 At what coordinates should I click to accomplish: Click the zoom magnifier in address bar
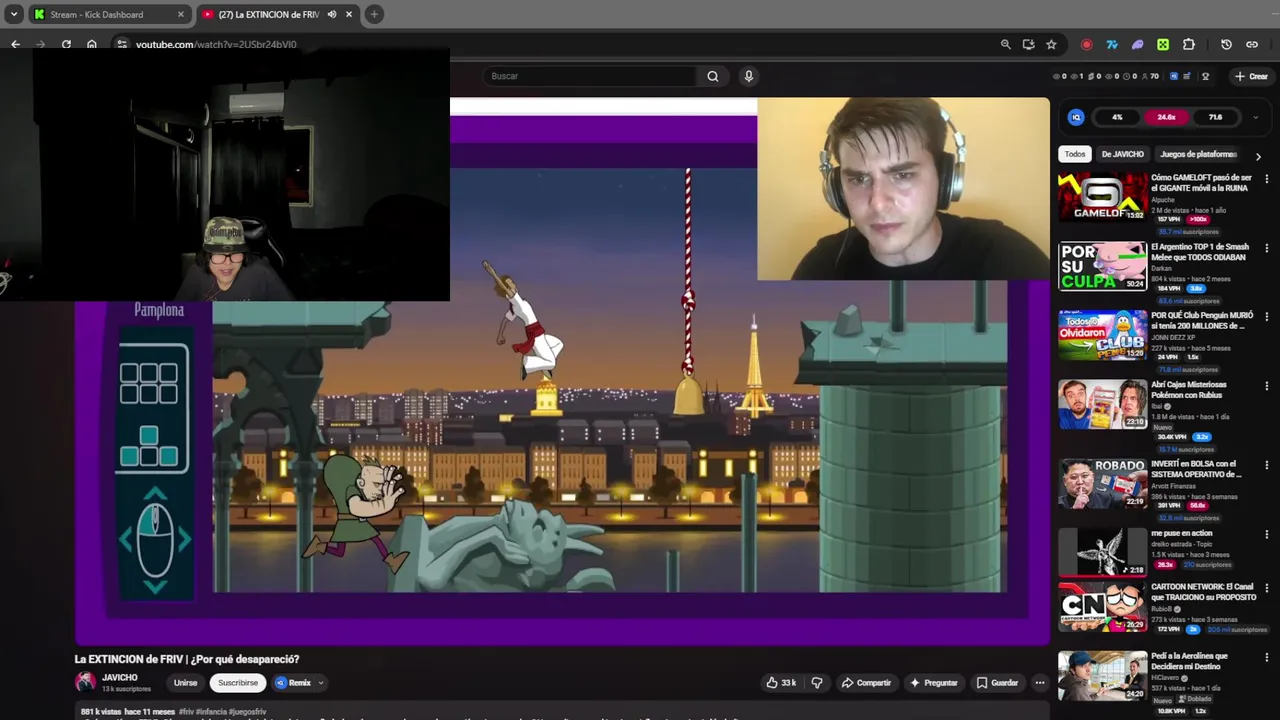click(x=1006, y=44)
